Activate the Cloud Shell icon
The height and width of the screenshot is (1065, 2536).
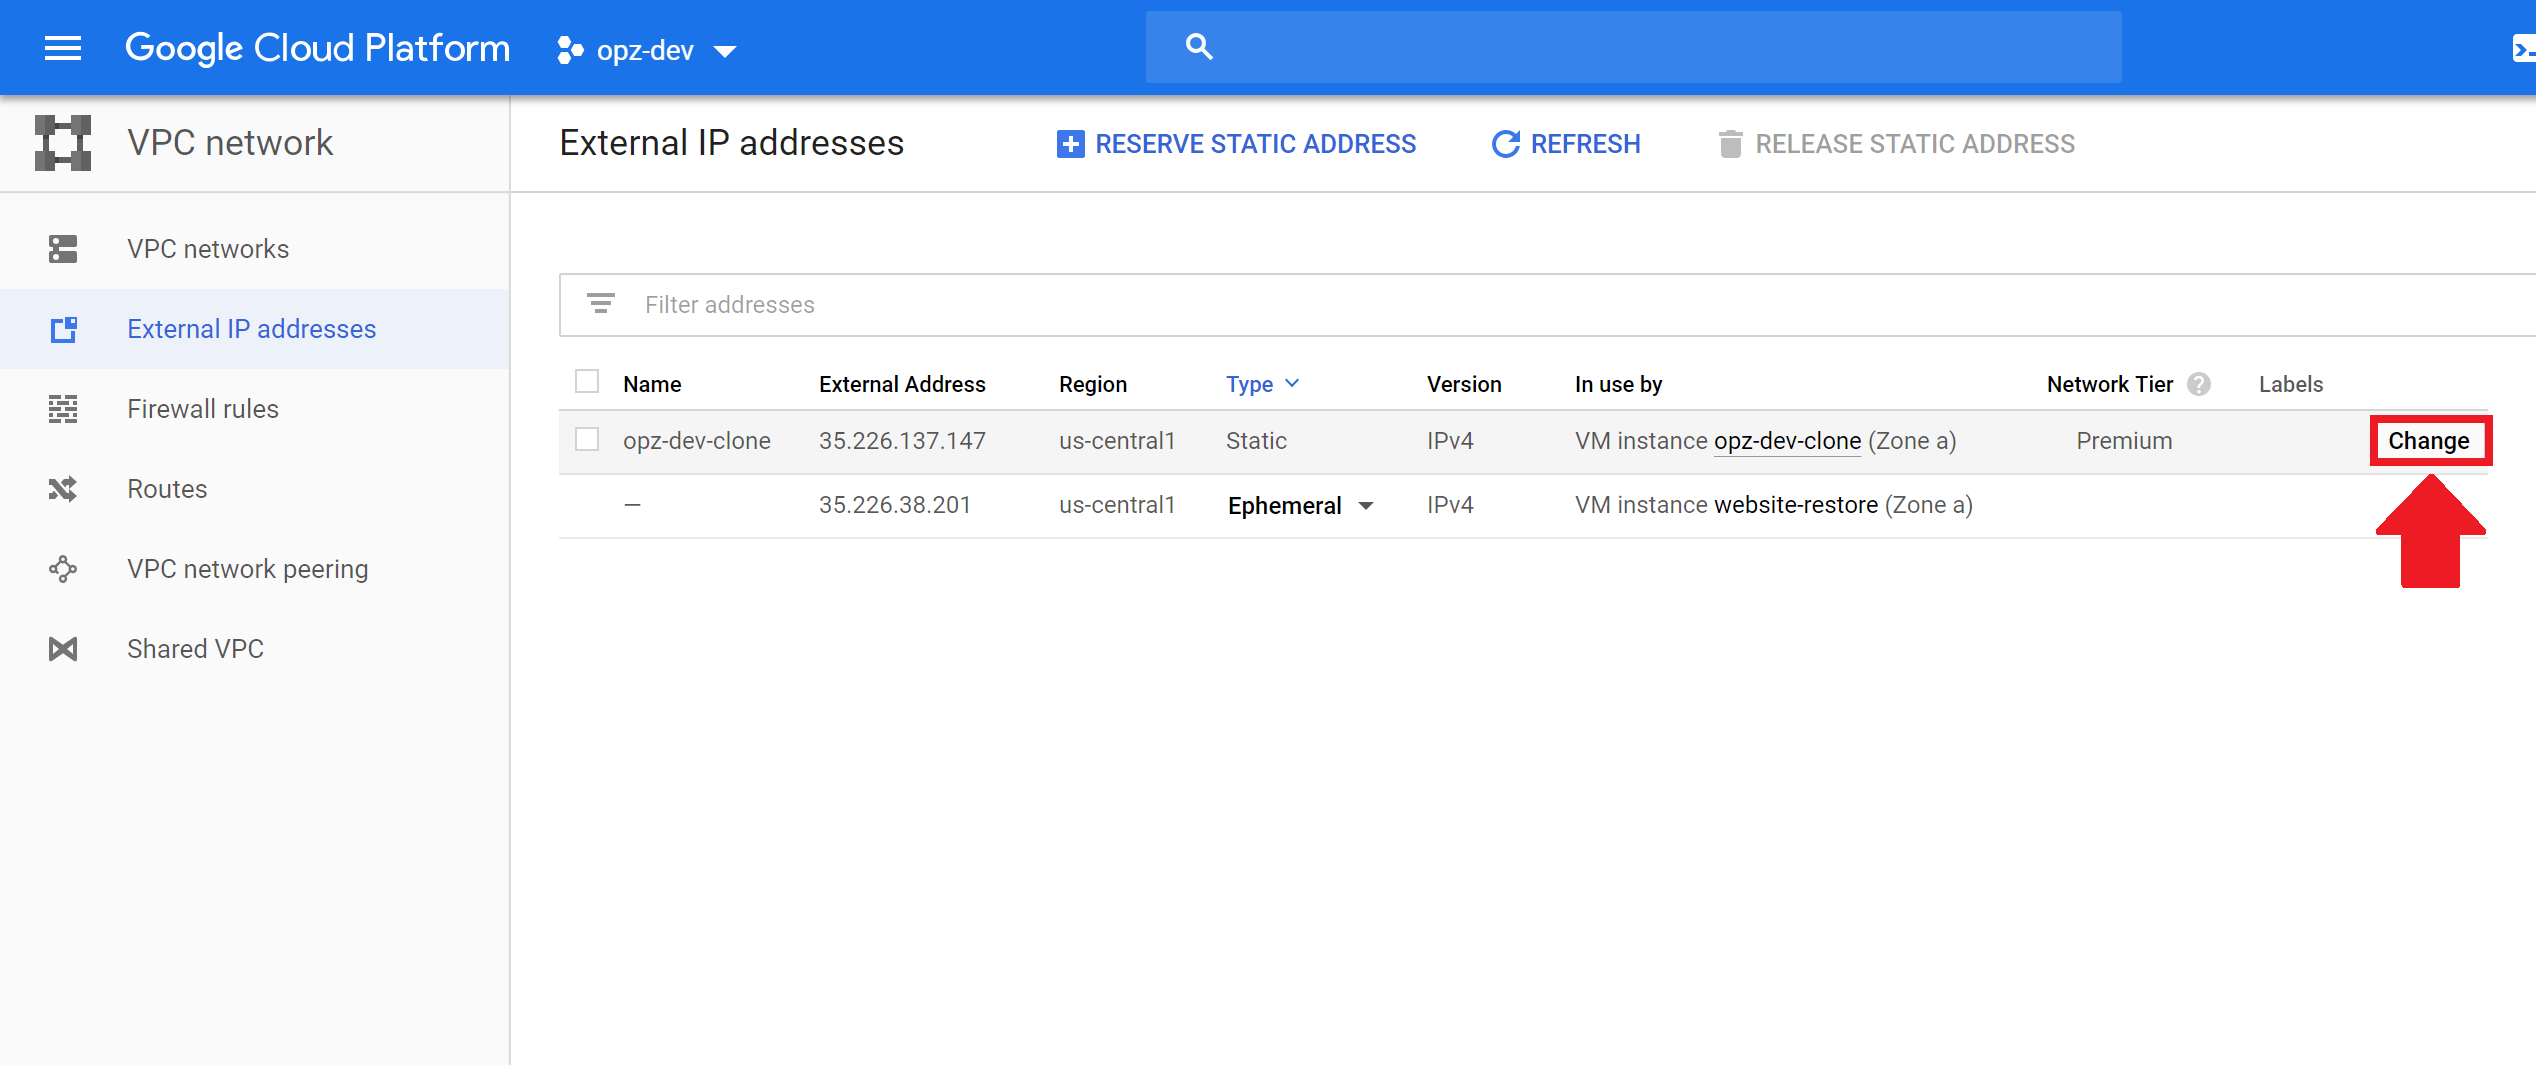click(x=2523, y=48)
